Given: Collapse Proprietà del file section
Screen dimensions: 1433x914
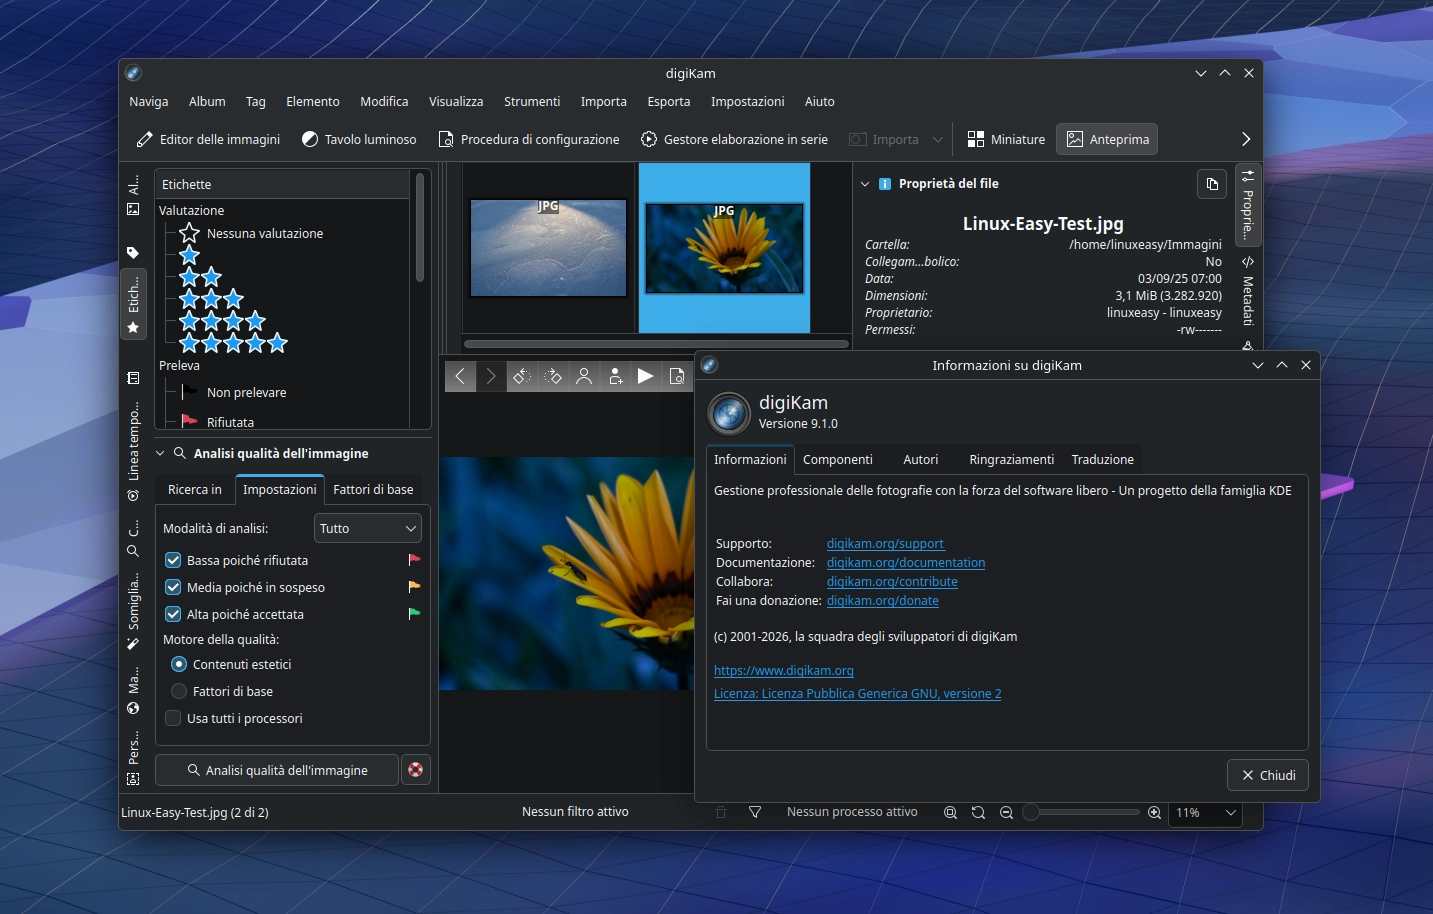Looking at the screenshot, I should point(865,184).
